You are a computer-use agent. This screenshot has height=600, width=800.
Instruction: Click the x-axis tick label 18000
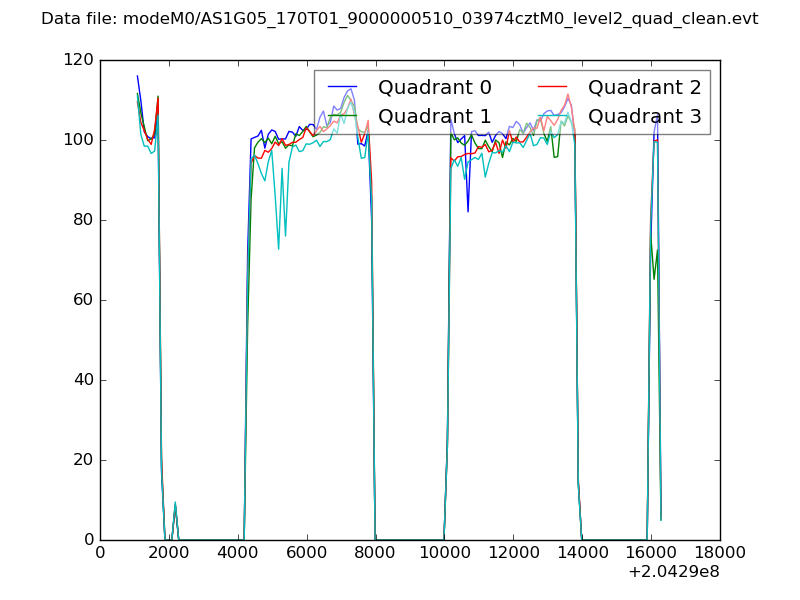point(719,553)
